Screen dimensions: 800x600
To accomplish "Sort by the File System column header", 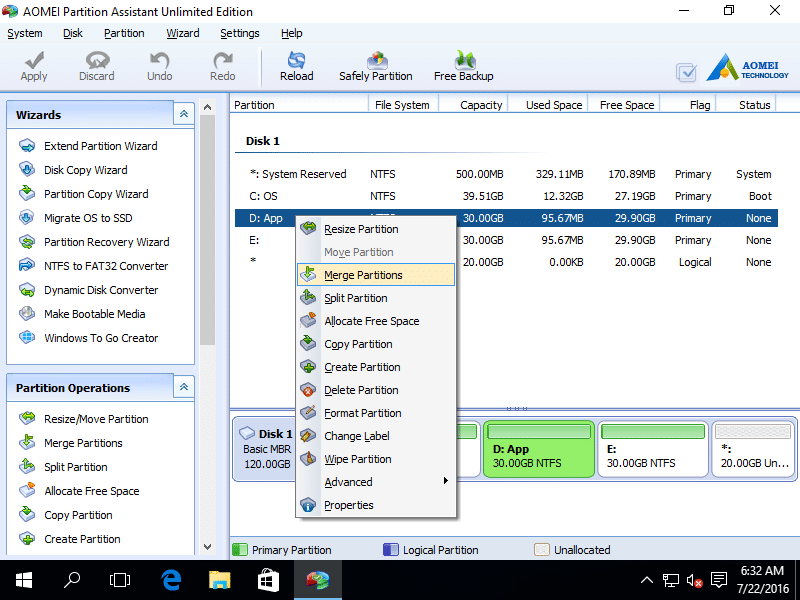I will click(403, 105).
